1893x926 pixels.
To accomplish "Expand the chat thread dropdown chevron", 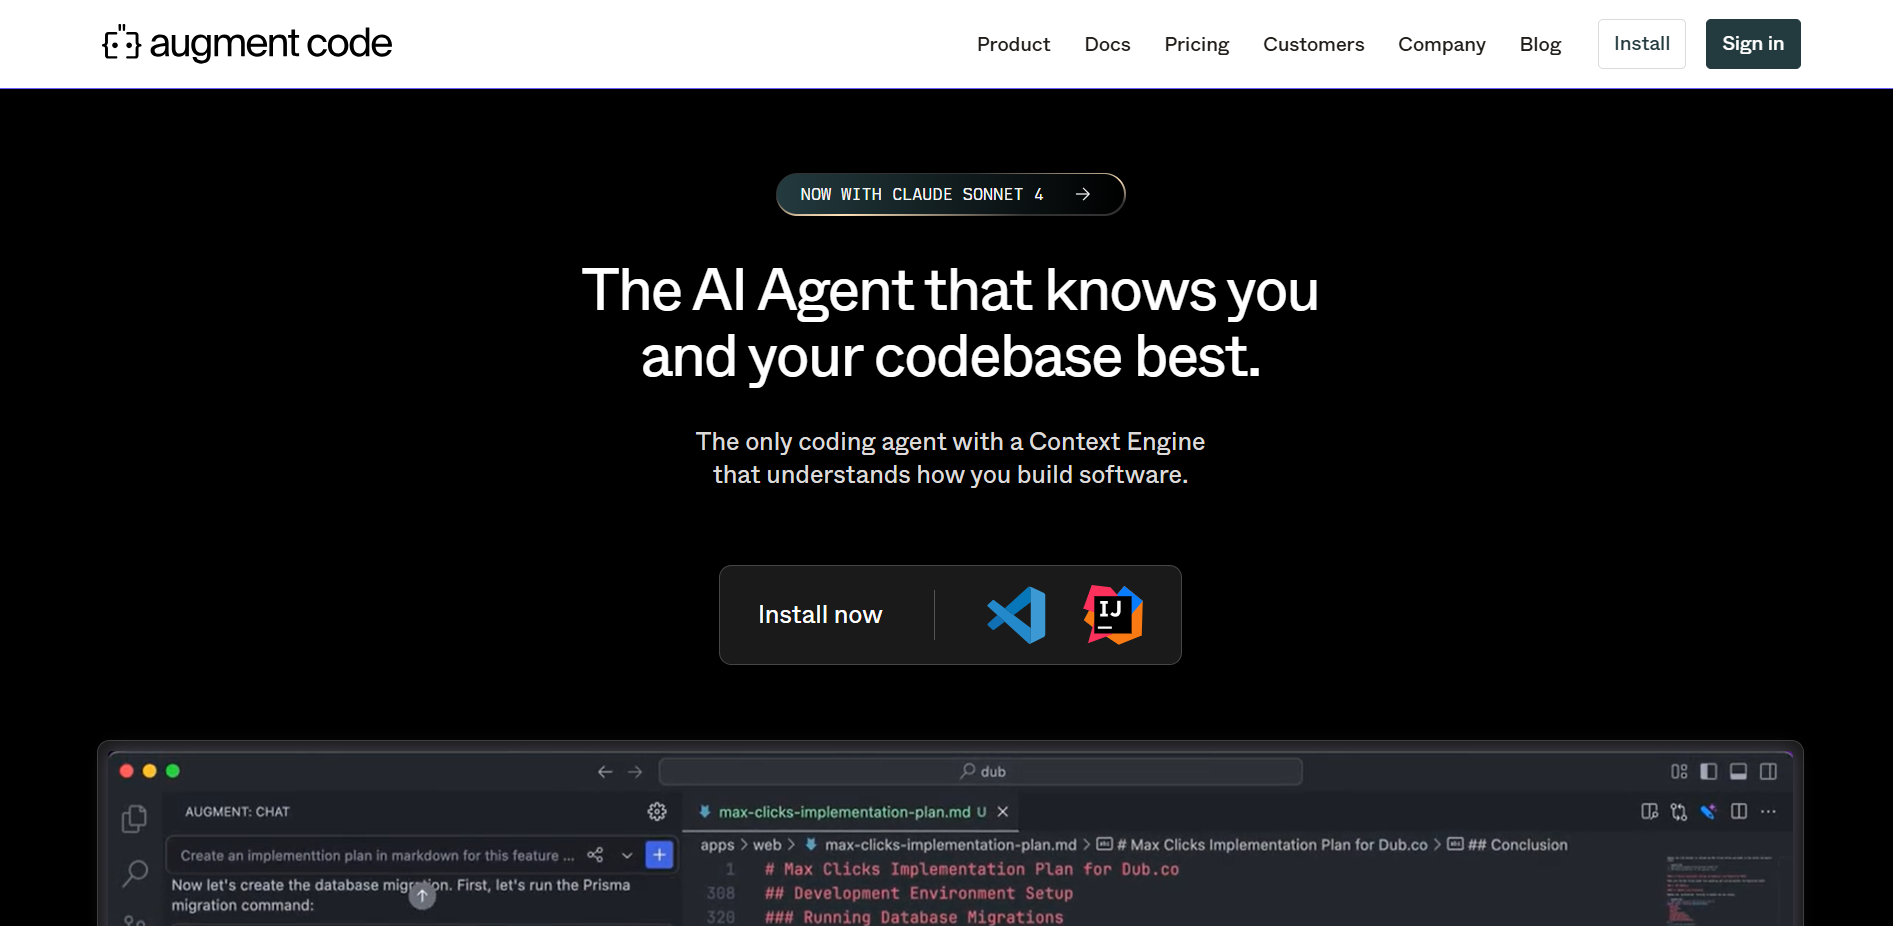I will click(x=627, y=855).
